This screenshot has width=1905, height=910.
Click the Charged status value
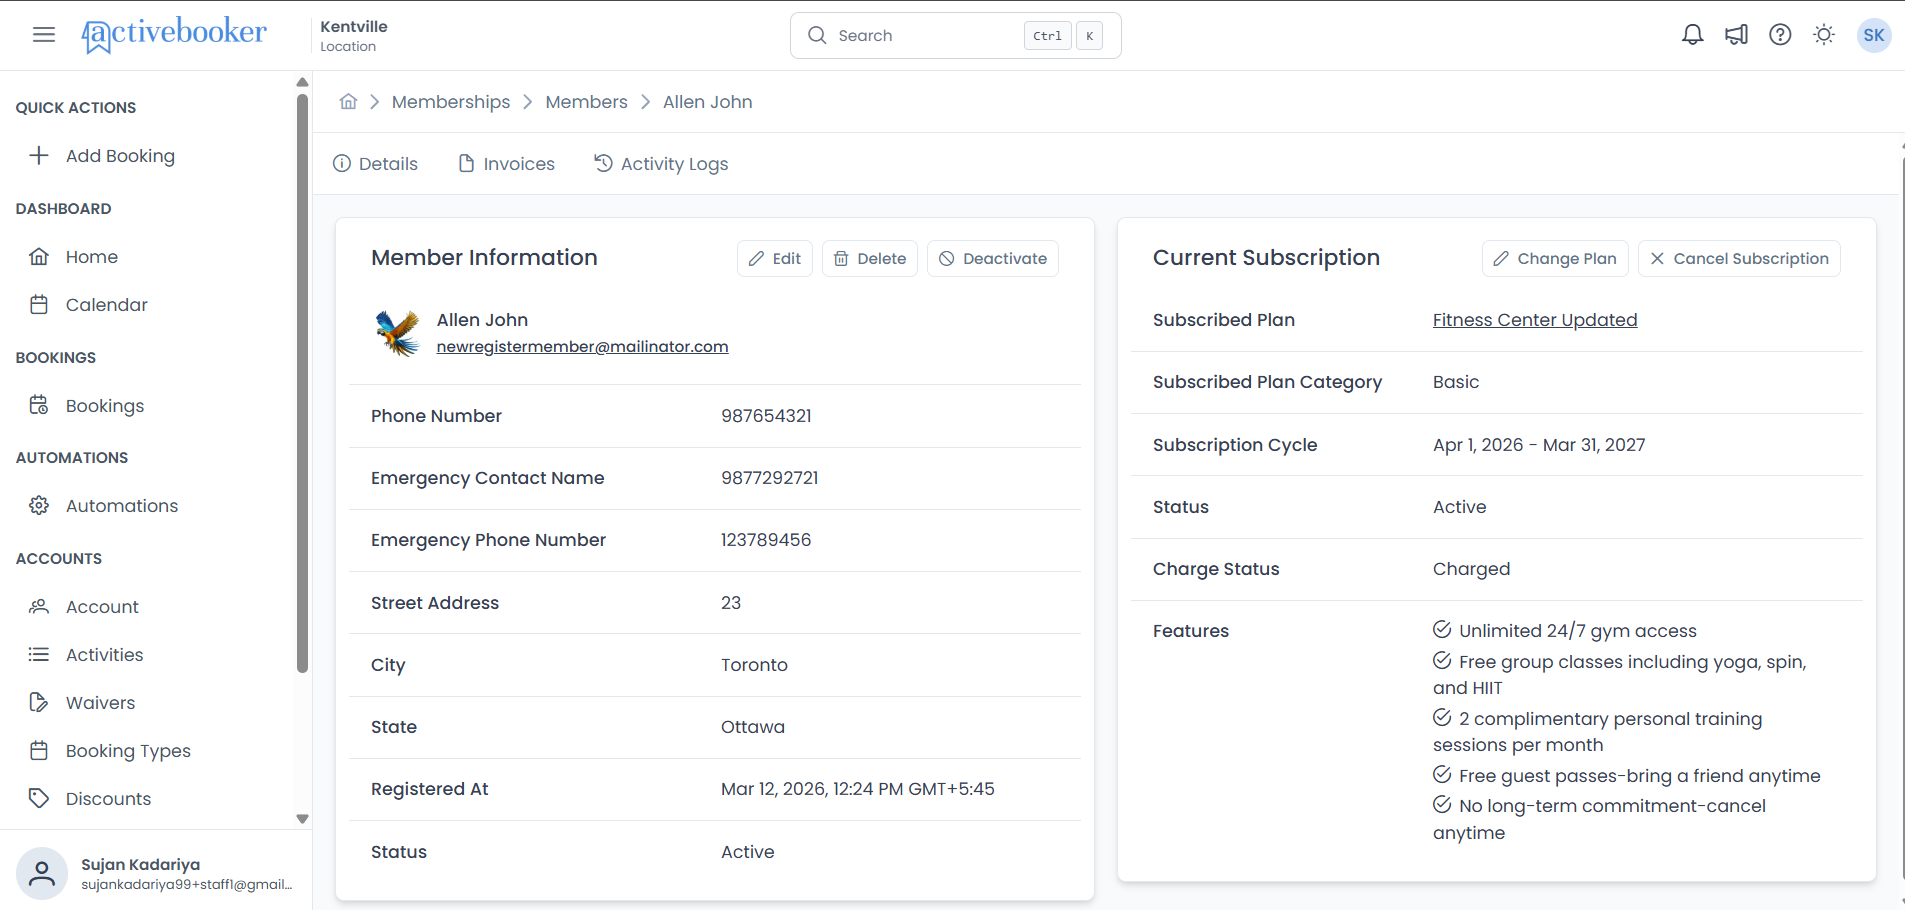(x=1471, y=569)
